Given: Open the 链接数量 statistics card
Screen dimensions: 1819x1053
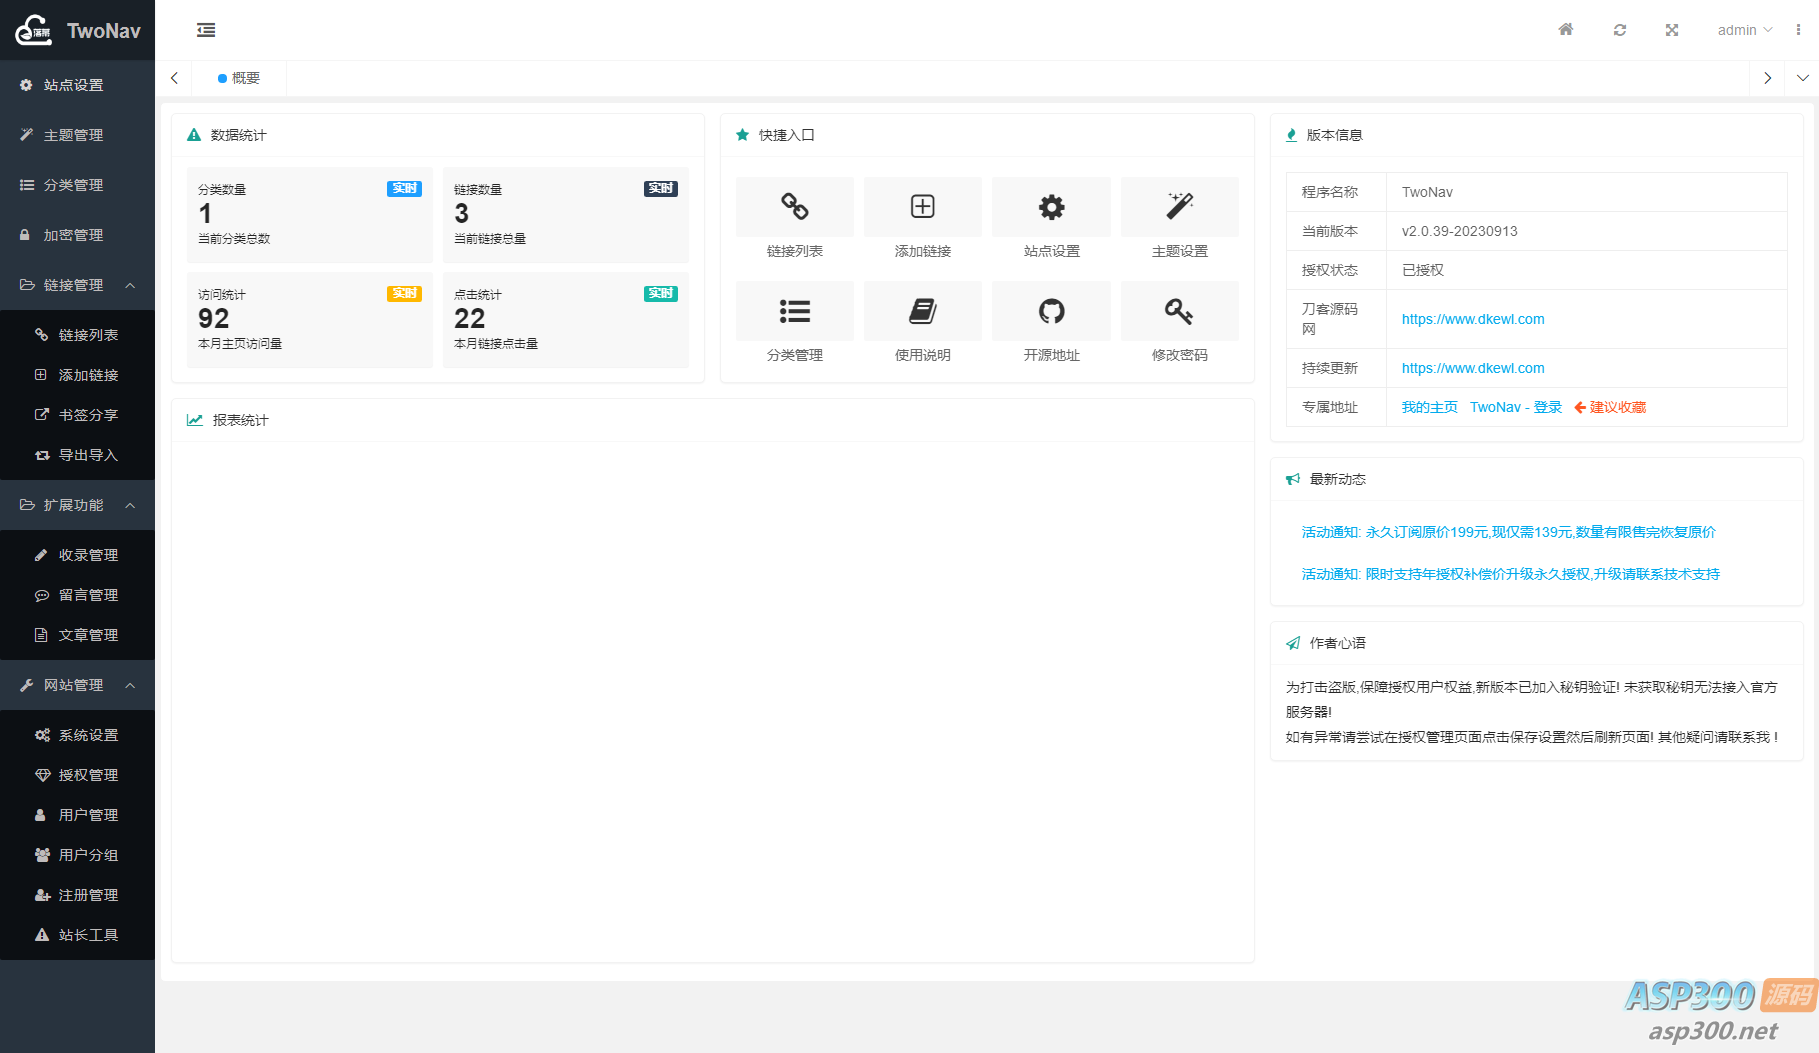Looking at the screenshot, I should coord(566,215).
